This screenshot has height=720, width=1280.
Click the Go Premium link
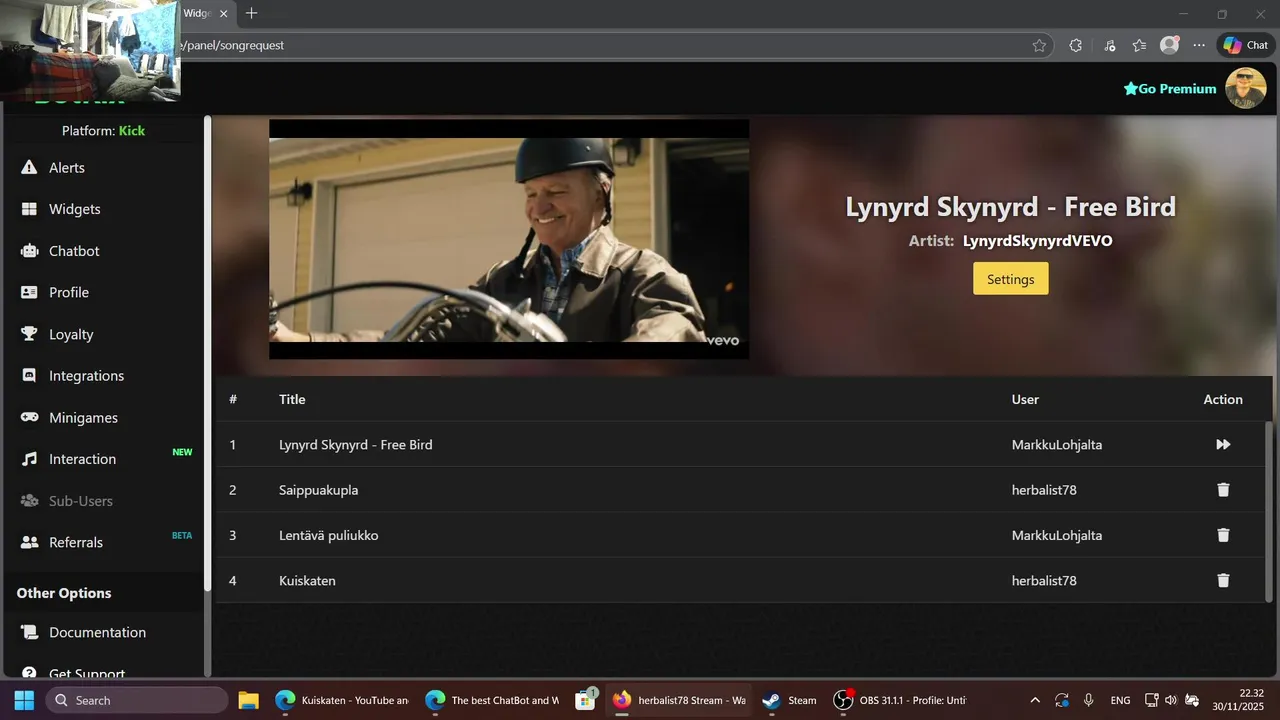[1169, 88]
